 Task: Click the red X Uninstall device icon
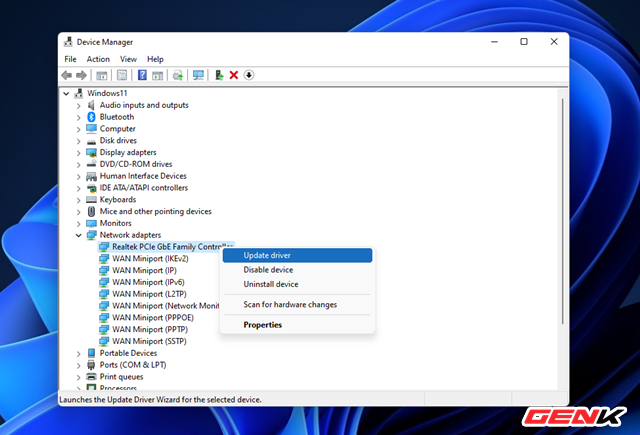coord(234,75)
